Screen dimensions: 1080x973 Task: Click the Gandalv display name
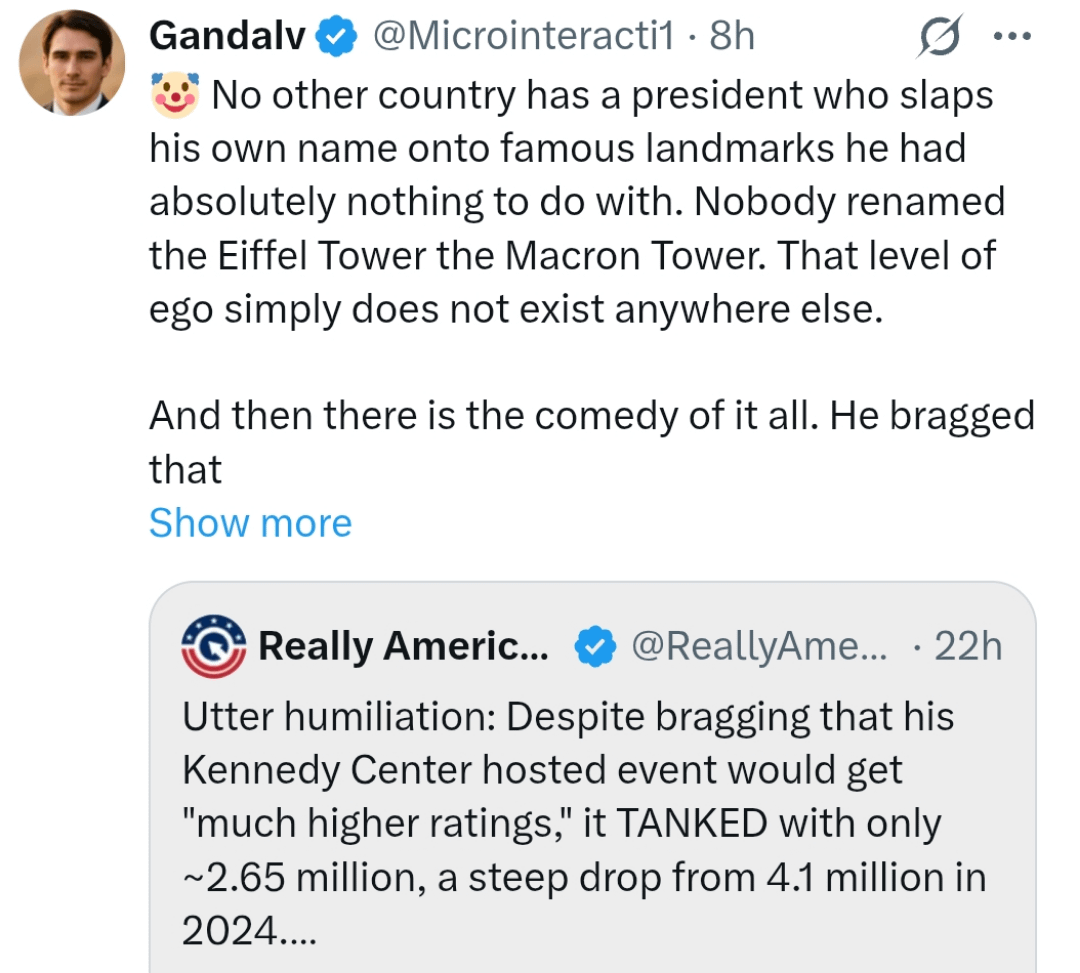tap(228, 37)
